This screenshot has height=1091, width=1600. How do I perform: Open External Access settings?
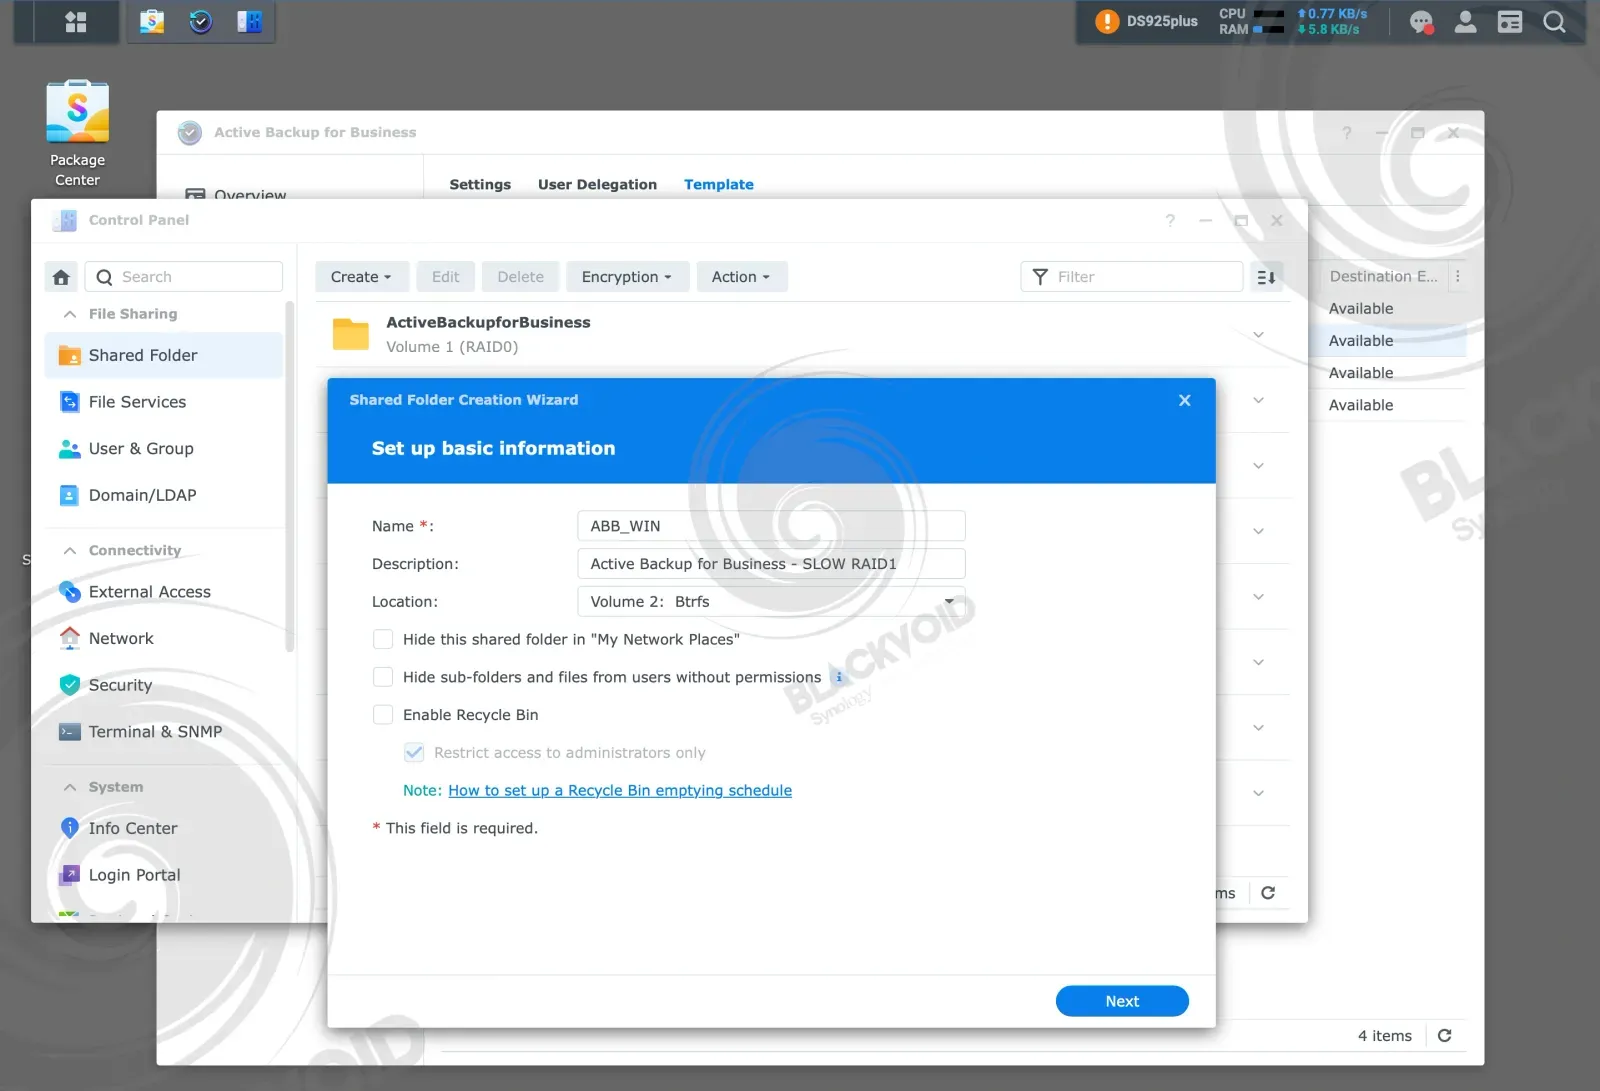(x=164, y=592)
